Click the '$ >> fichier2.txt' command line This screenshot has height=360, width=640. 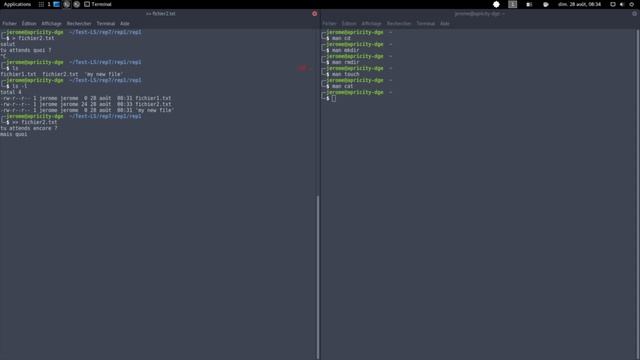pos(32,122)
